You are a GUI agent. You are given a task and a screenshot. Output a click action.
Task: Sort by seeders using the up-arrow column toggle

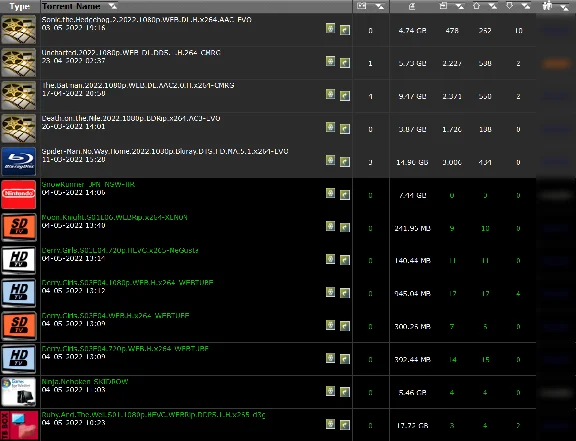pos(493,6)
